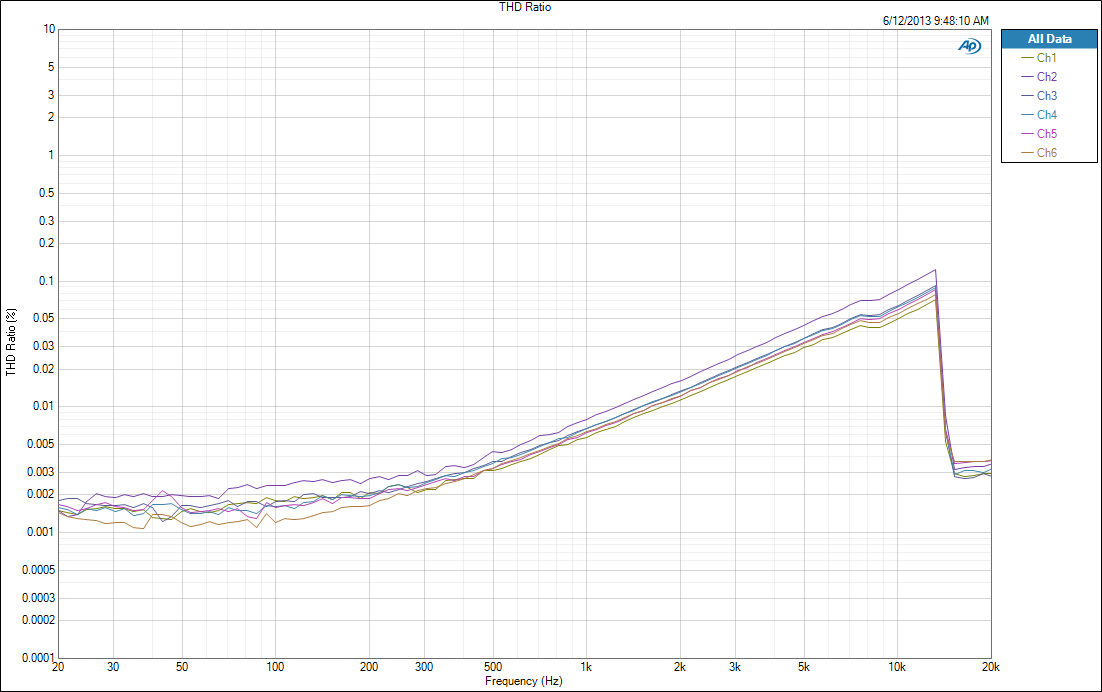1102x692 pixels.
Task: Click the 0.001 value on THD axis
Action: coord(40,532)
